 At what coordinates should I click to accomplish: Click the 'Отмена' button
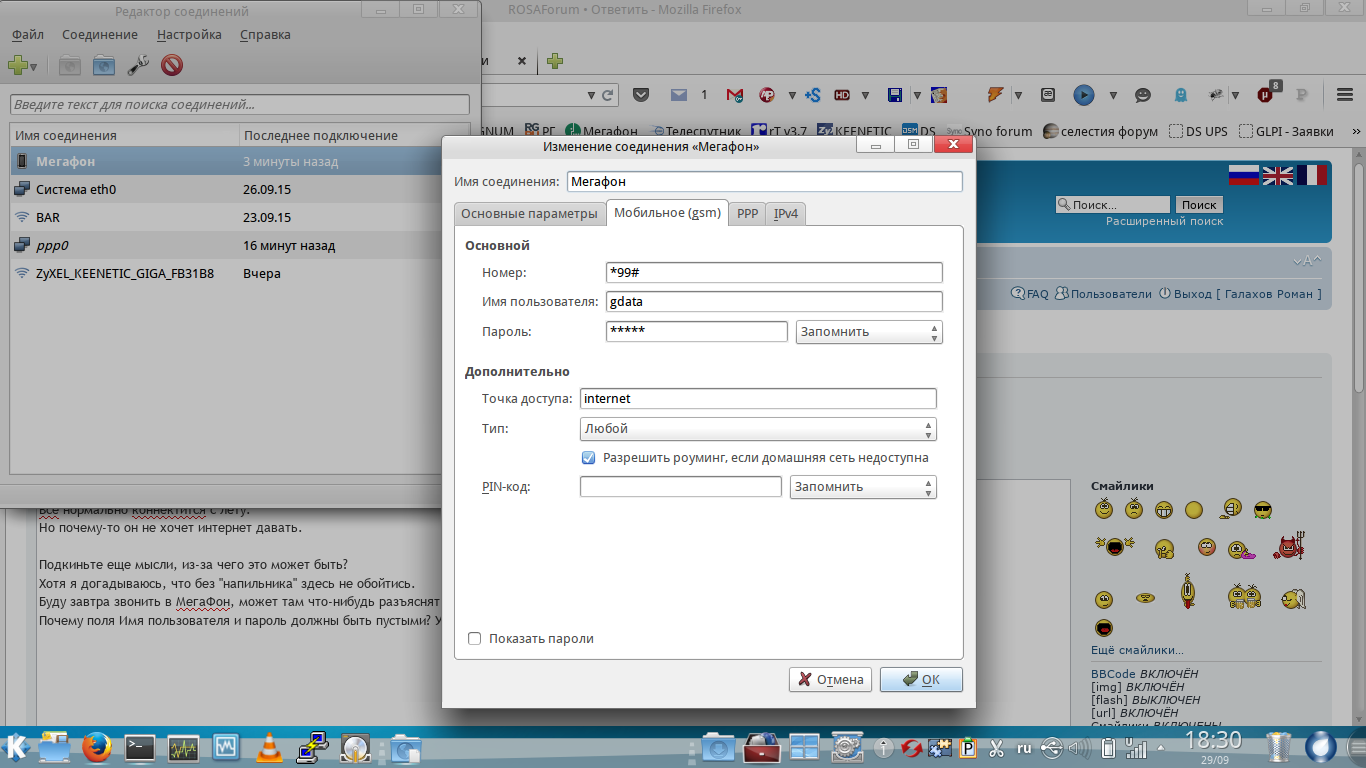830,680
